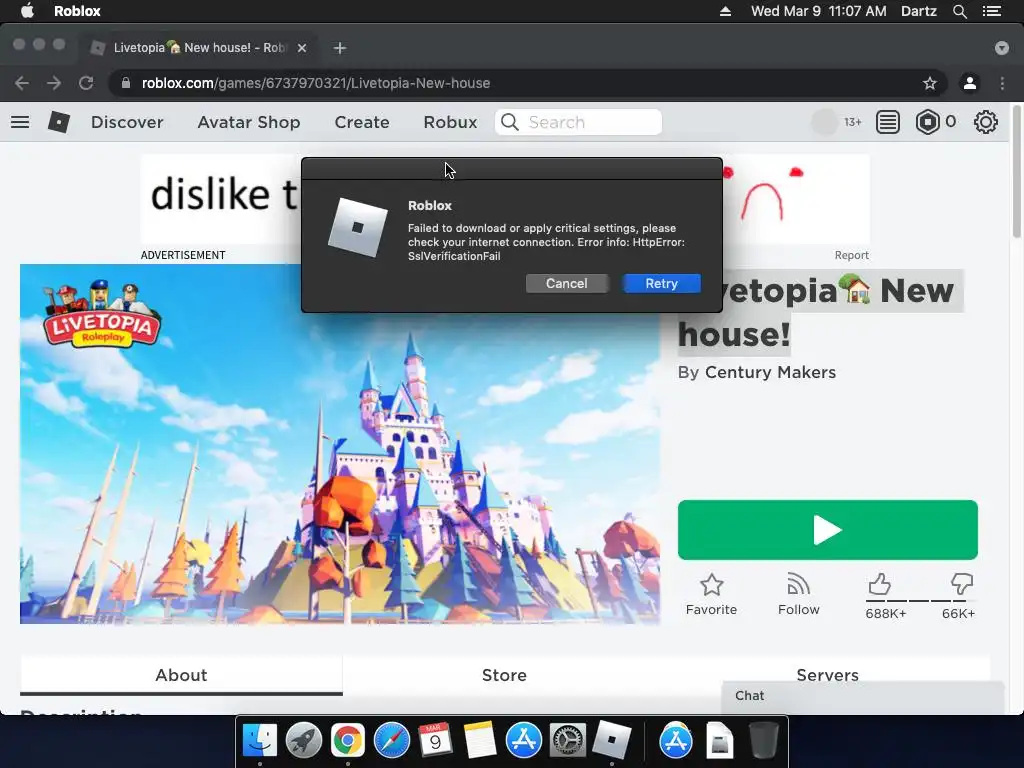Open System Preferences from the Dock
This screenshot has width=1024, height=768.
568,741
